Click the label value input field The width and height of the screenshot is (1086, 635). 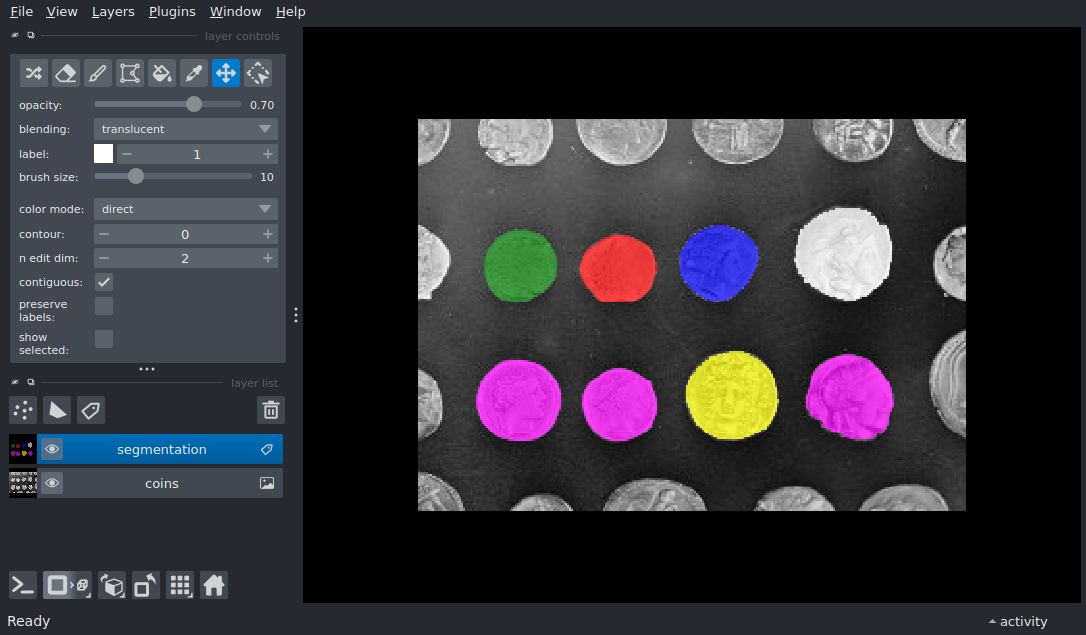coord(197,154)
